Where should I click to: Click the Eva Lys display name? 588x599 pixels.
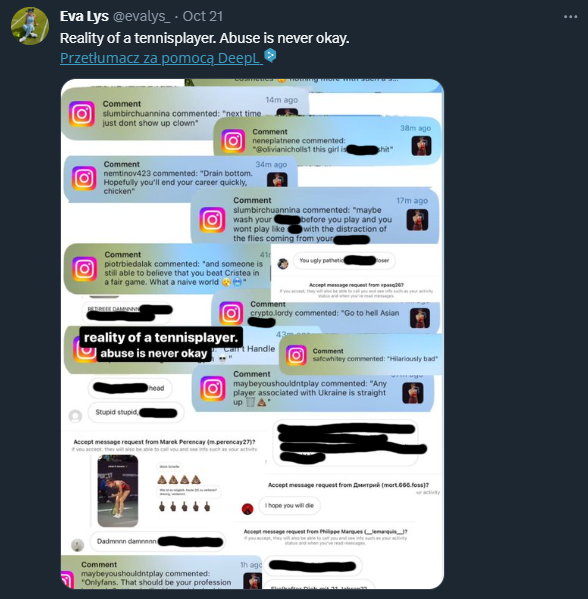click(x=84, y=16)
